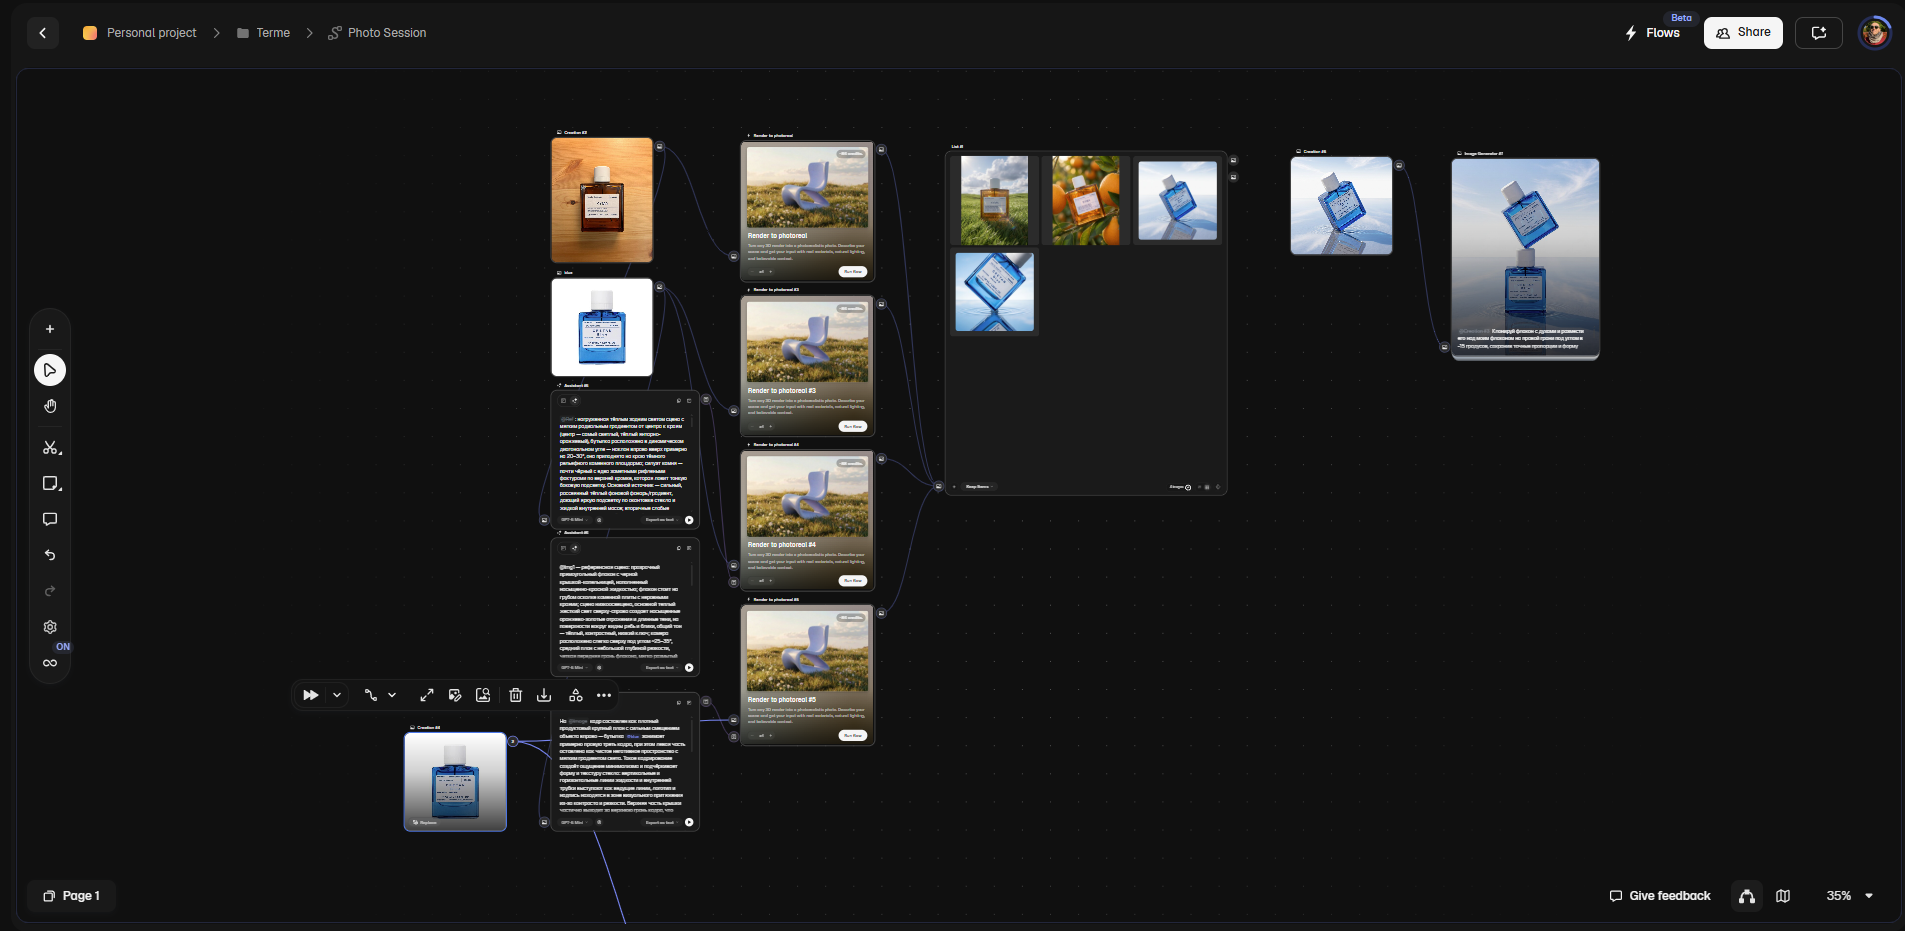Expand the connector style dropdown arrow

click(392, 695)
